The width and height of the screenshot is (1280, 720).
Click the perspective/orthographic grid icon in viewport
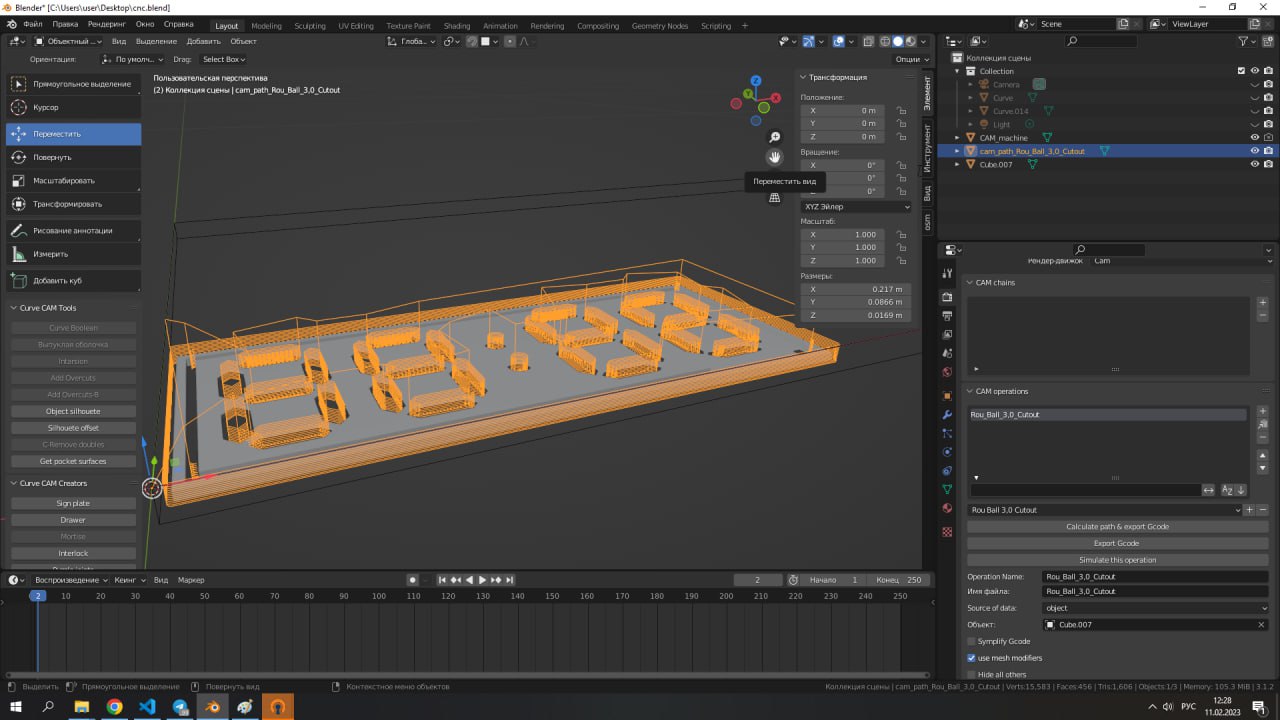[774, 198]
